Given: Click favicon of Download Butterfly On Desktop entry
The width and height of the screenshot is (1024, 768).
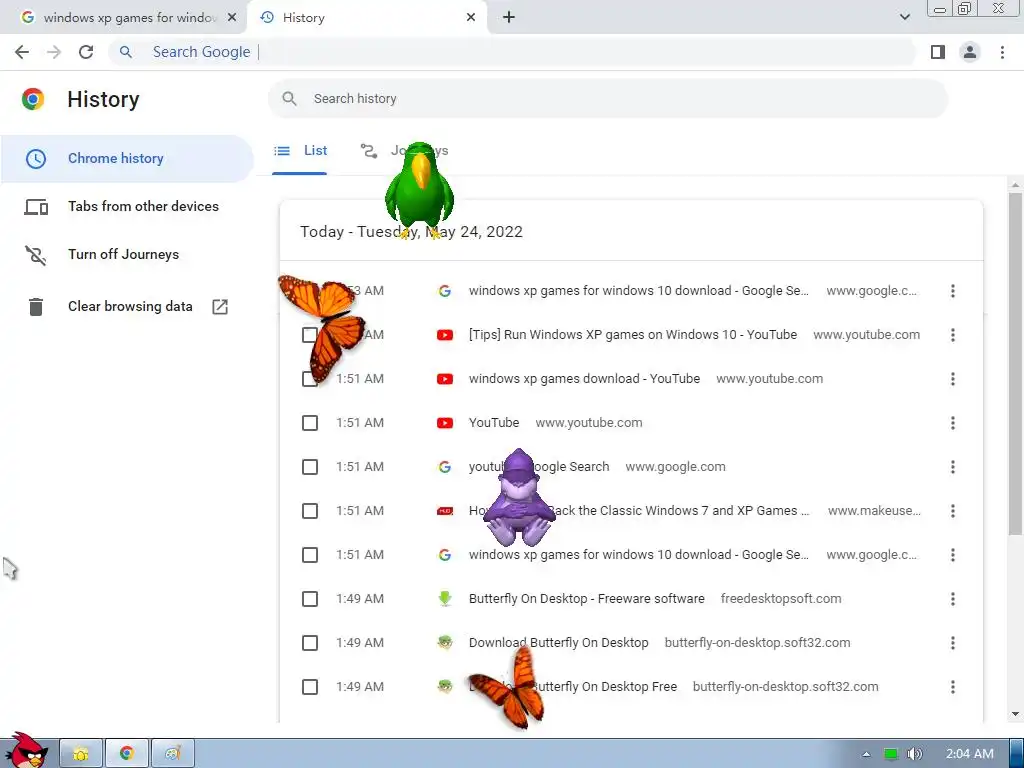Looking at the screenshot, I should [445, 643].
